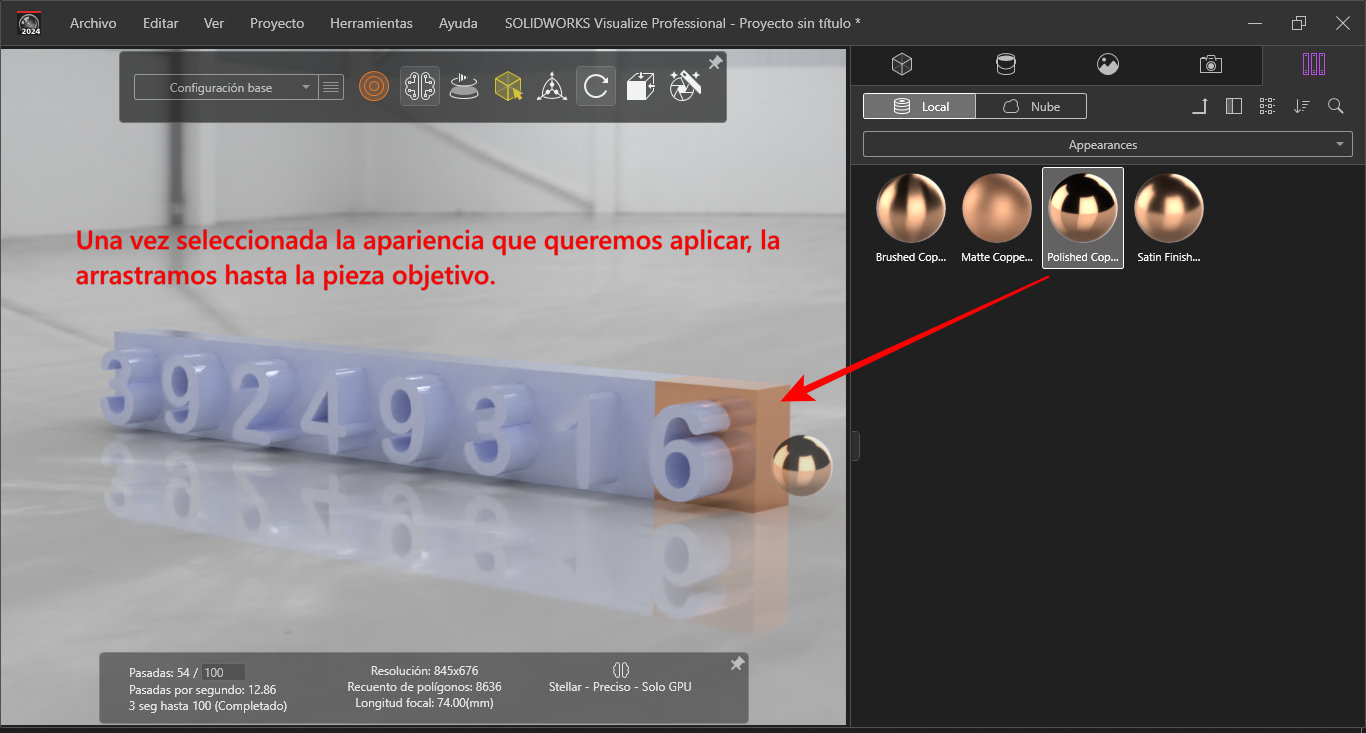
Task: Expand the Appearances category dropdown
Action: 1107,145
